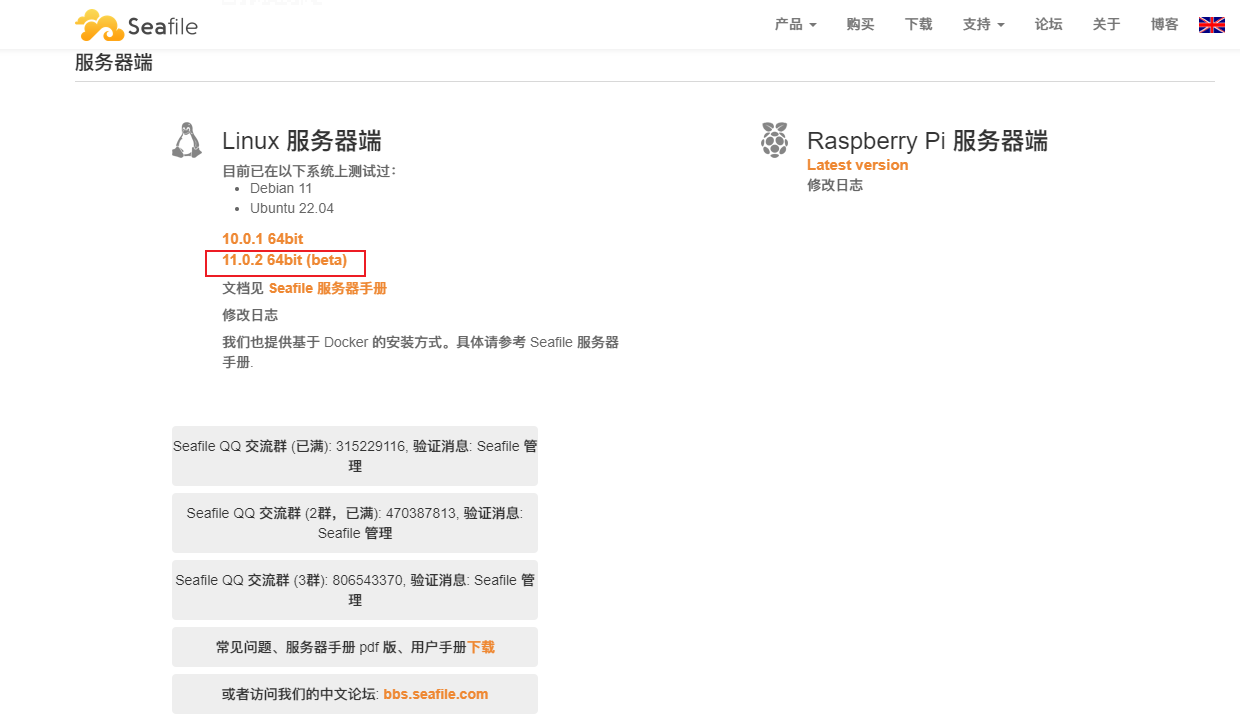Open the 博客 page
Screen dimensions: 1240x726
1165,25
